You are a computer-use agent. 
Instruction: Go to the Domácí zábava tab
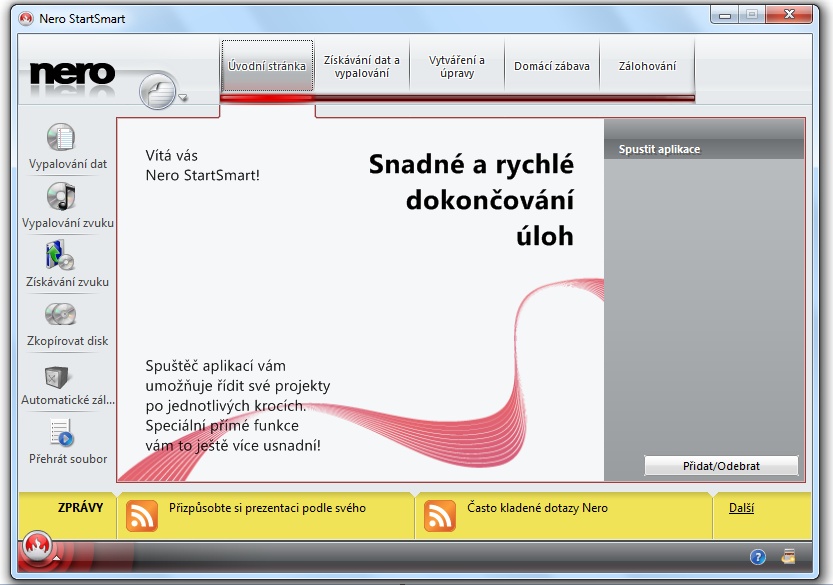[x=552, y=66]
